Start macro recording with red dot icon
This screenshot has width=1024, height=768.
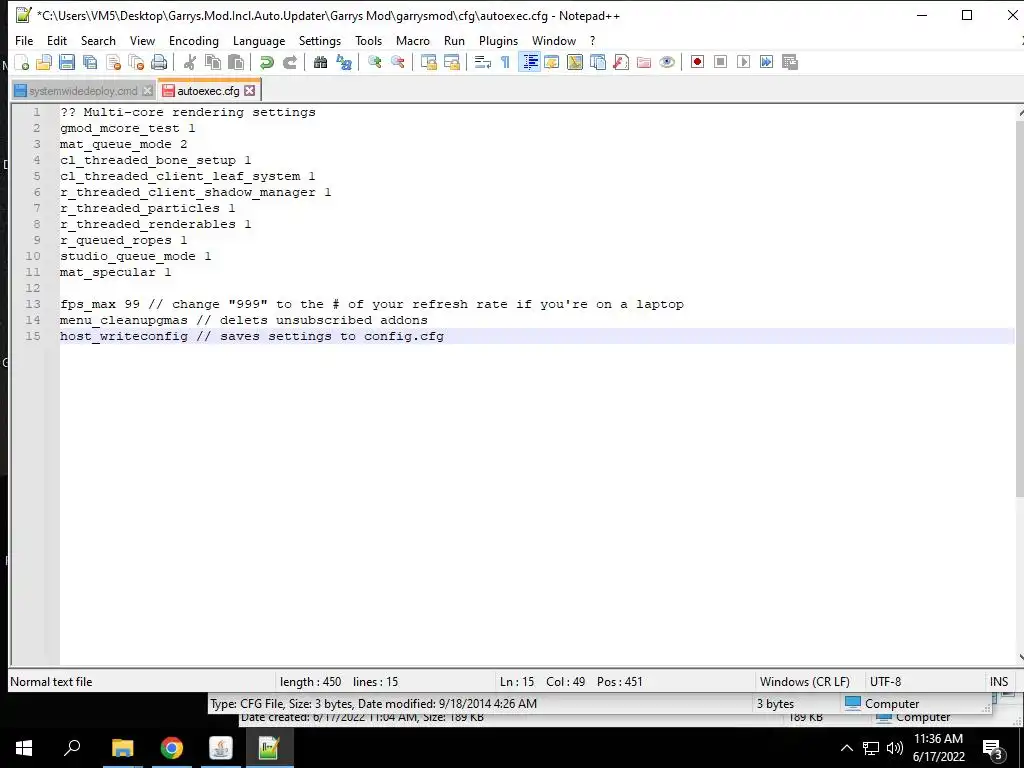point(697,62)
